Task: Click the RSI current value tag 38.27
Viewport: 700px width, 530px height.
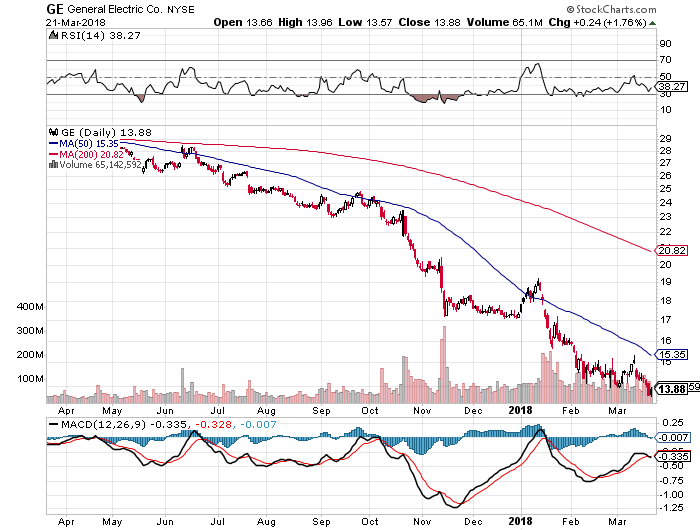Action: coord(671,86)
